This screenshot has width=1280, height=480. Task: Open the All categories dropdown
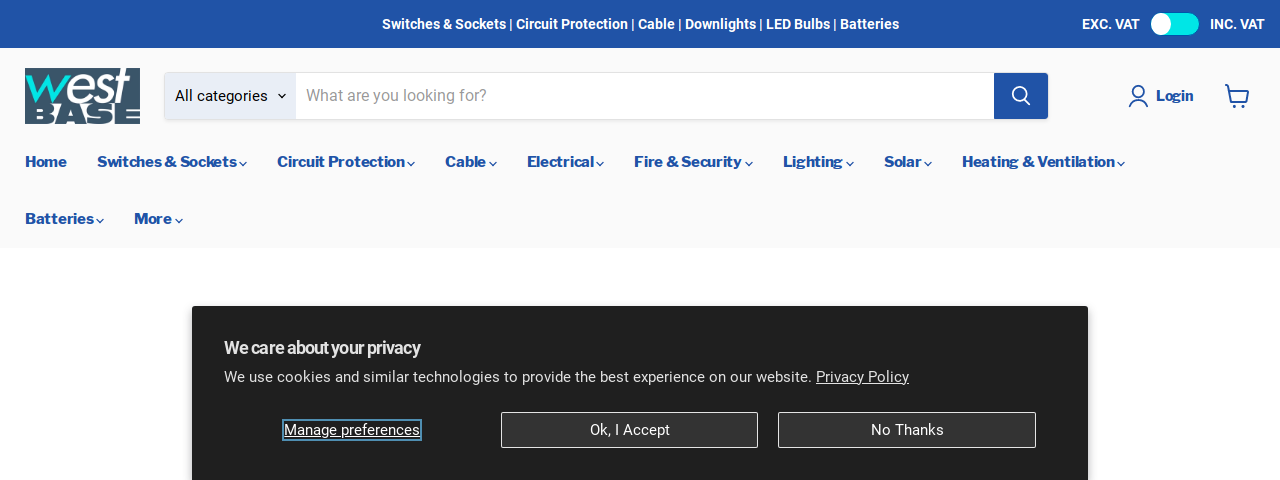[x=230, y=96]
